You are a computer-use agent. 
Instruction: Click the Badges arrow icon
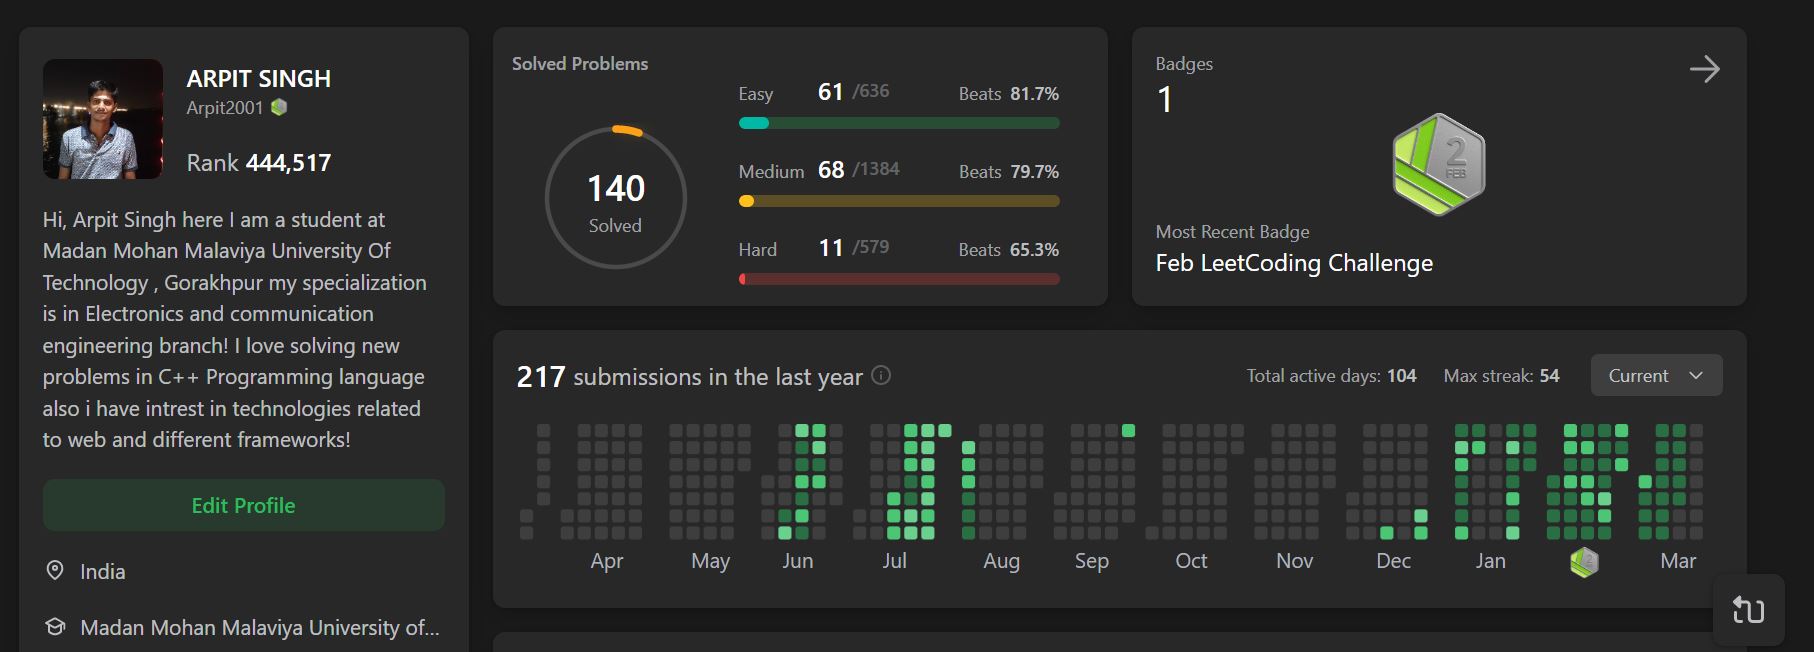[x=1704, y=69]
